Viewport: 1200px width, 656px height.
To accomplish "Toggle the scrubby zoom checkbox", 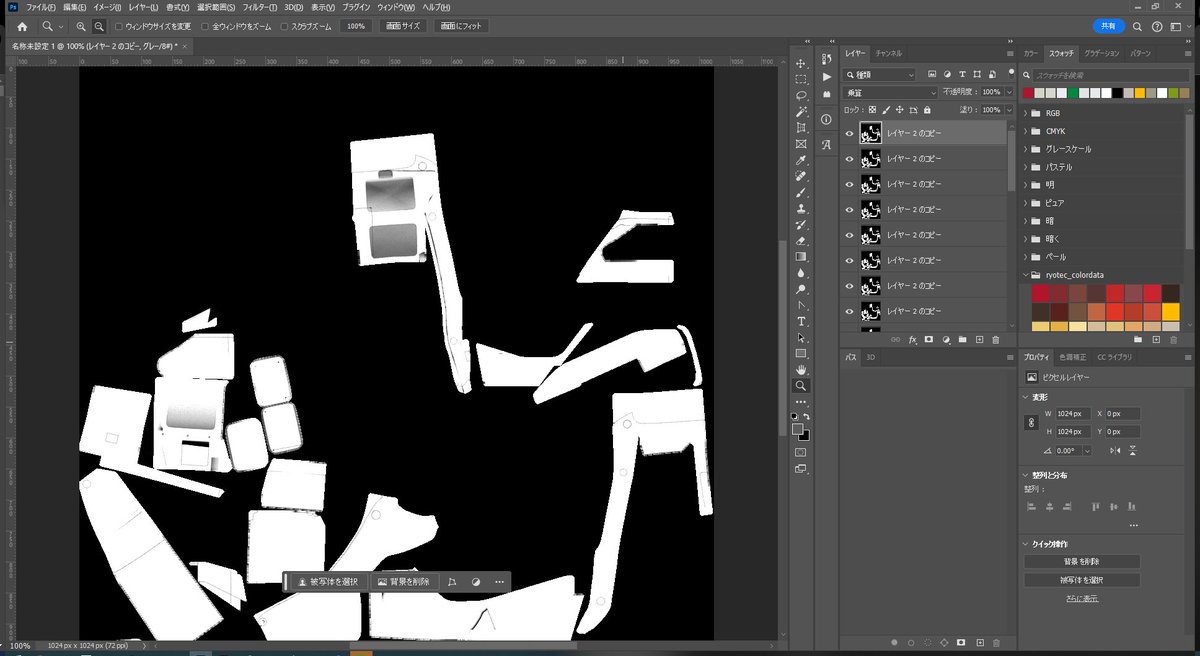I will [284, 26].
